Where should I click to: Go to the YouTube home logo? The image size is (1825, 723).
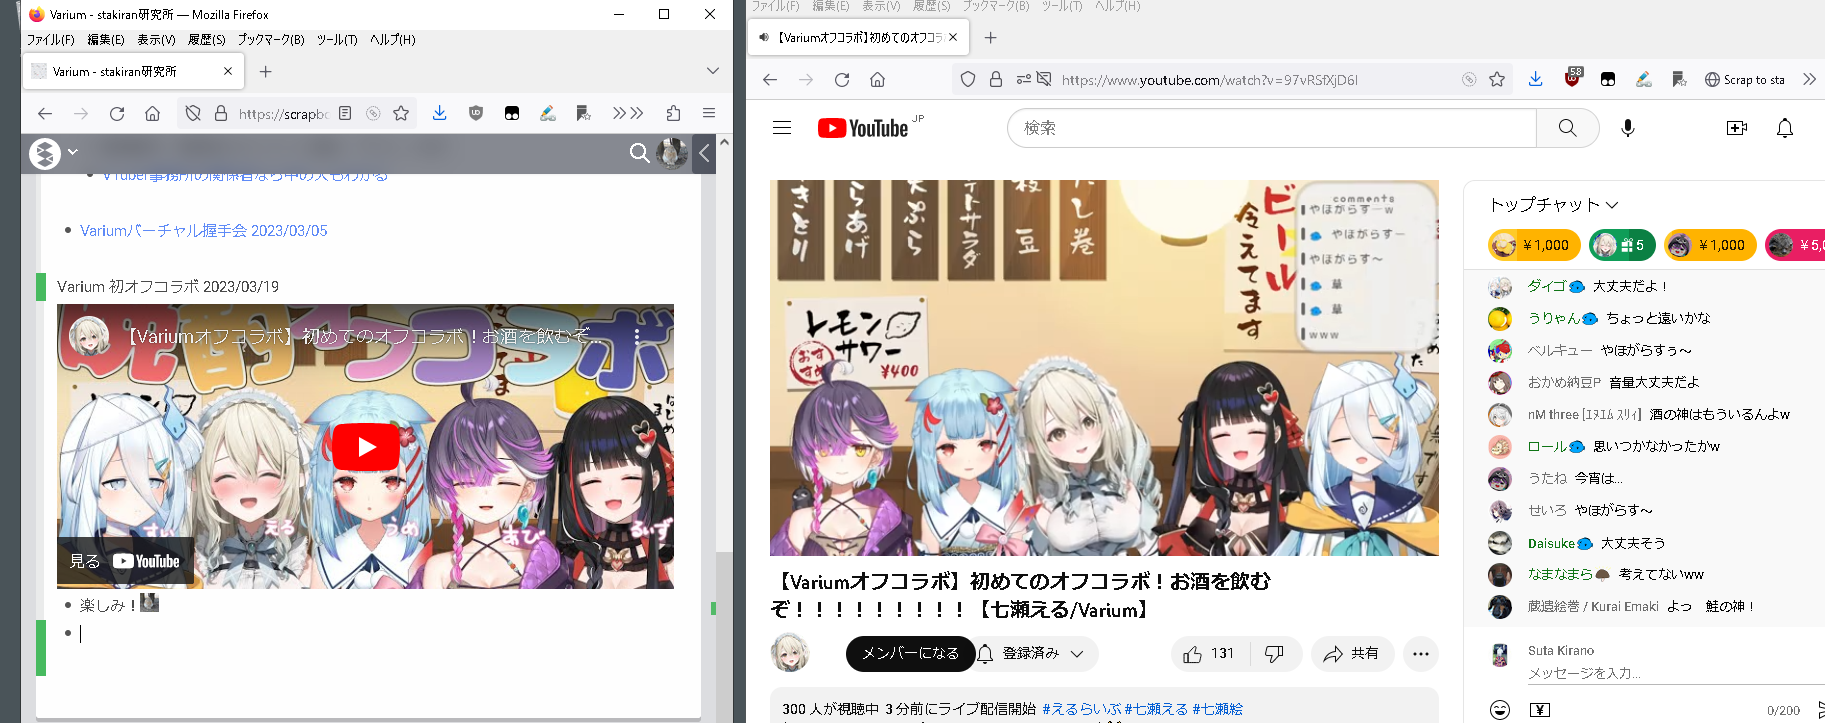click(863, 128)
